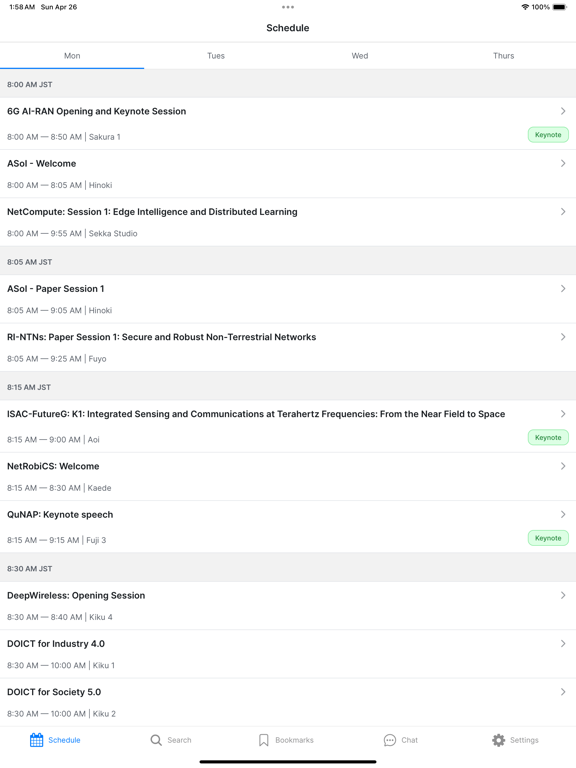Tap the battery icon in the status bar
The height and width of the screenshot is (768, 576).
point(559,7)
